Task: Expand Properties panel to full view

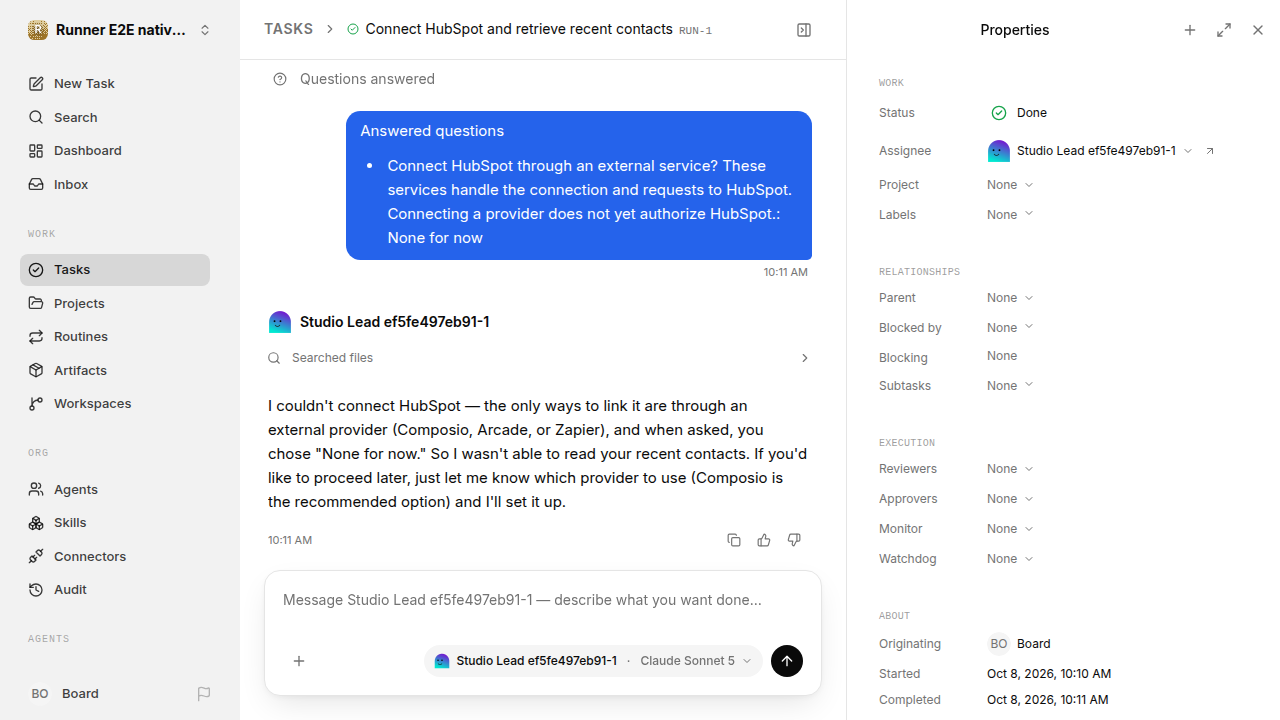Action: tap(1224, 30)
